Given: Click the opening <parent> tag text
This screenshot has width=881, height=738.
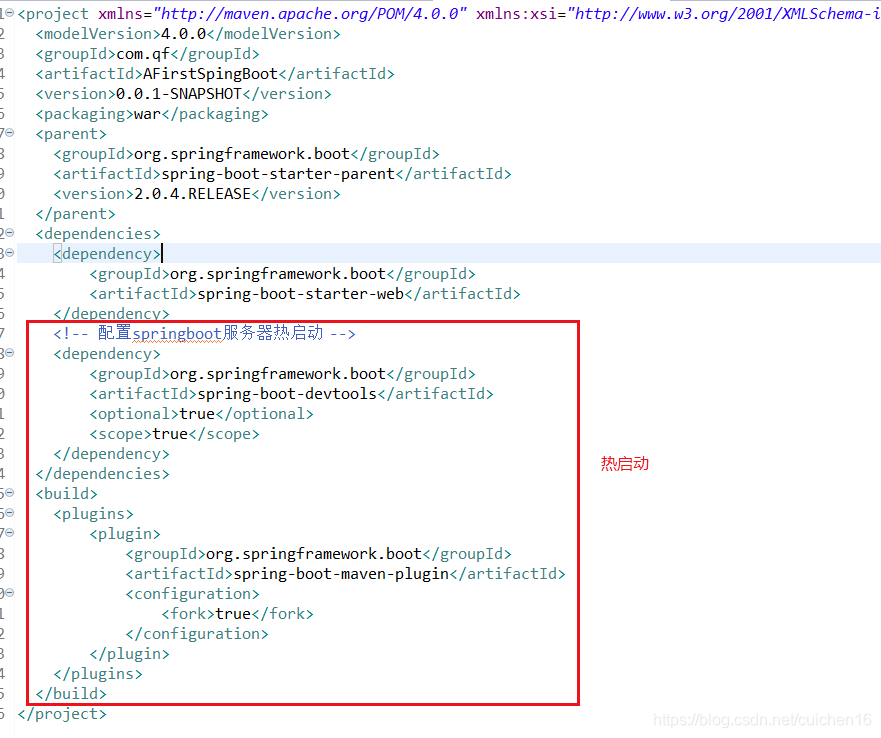Looking at the screenshot, I should click(71, 134).
